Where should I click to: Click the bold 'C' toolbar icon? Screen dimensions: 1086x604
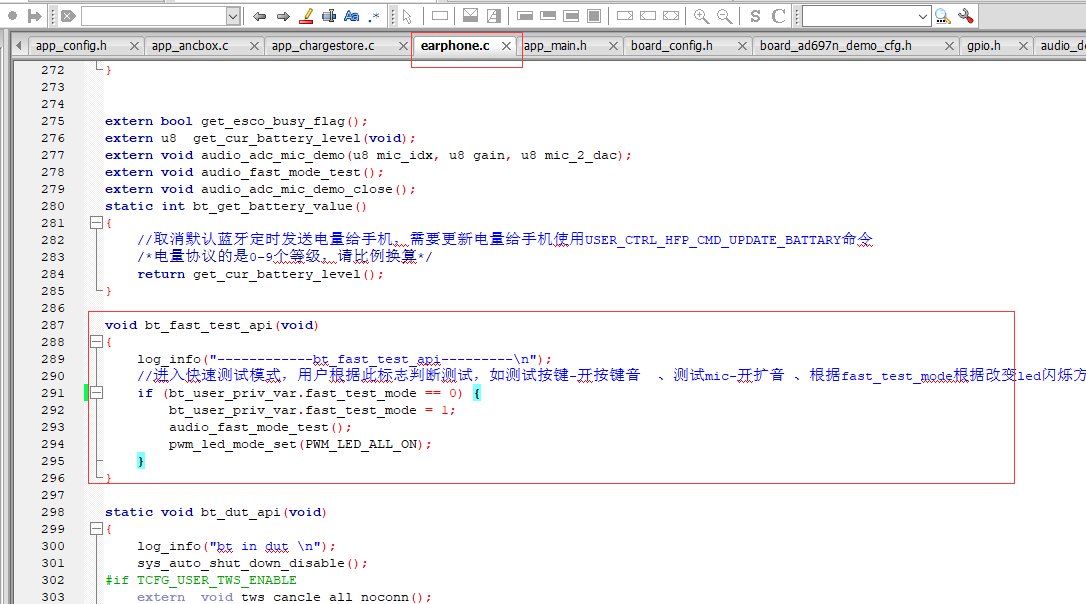778,16
